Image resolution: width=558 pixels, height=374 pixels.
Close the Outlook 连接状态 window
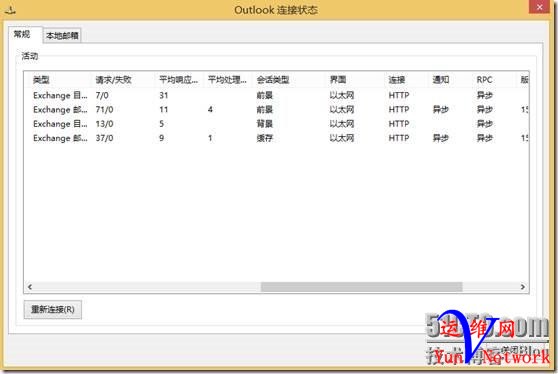539,7
